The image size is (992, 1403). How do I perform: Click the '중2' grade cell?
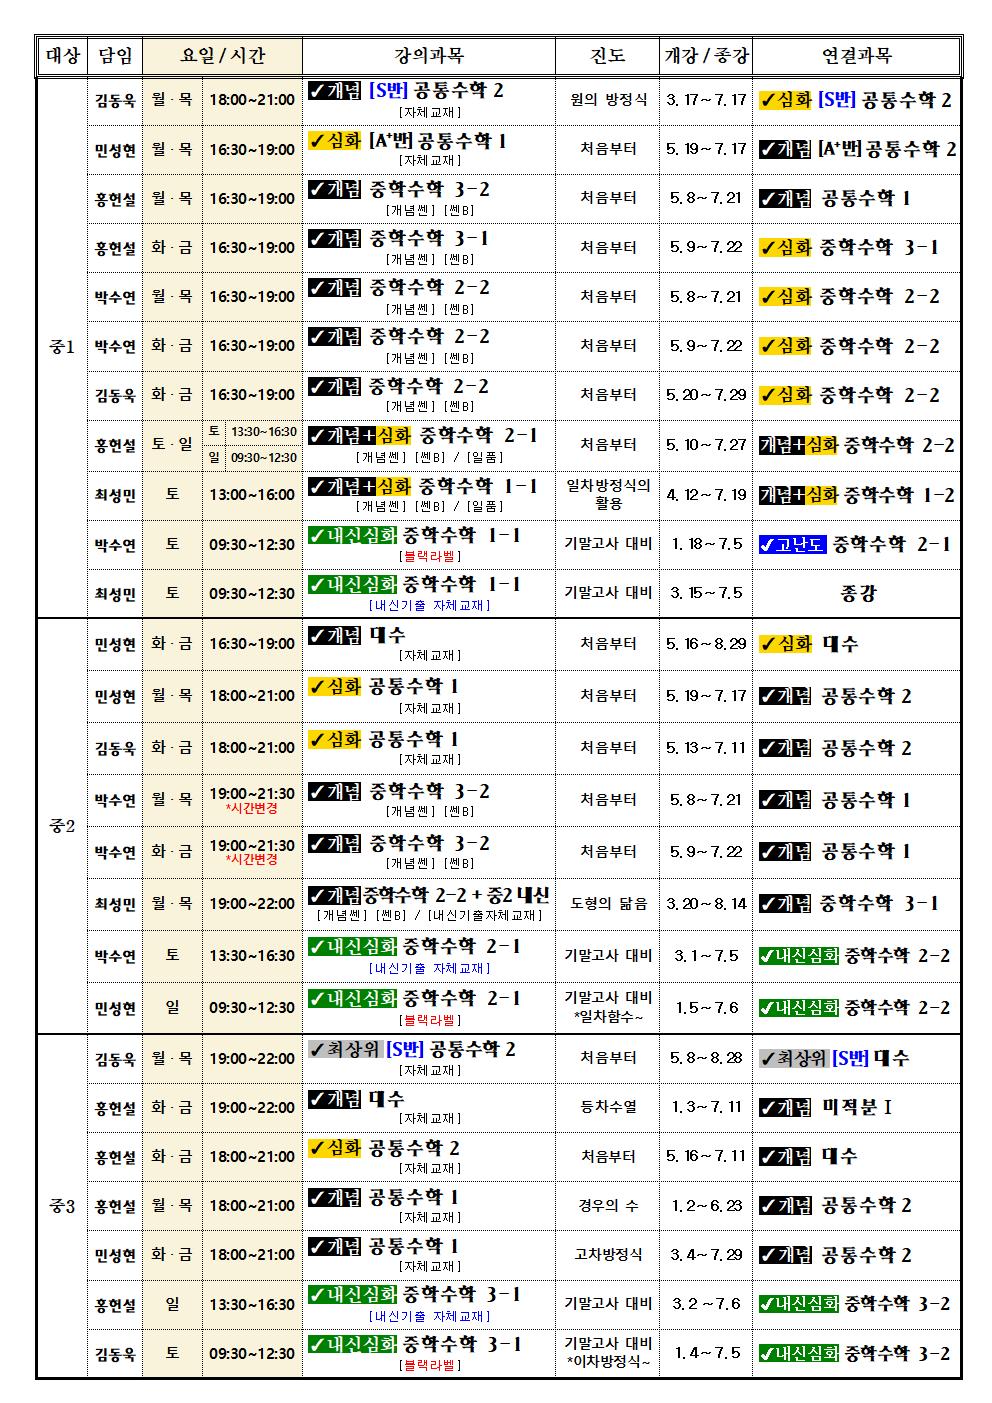62,826
